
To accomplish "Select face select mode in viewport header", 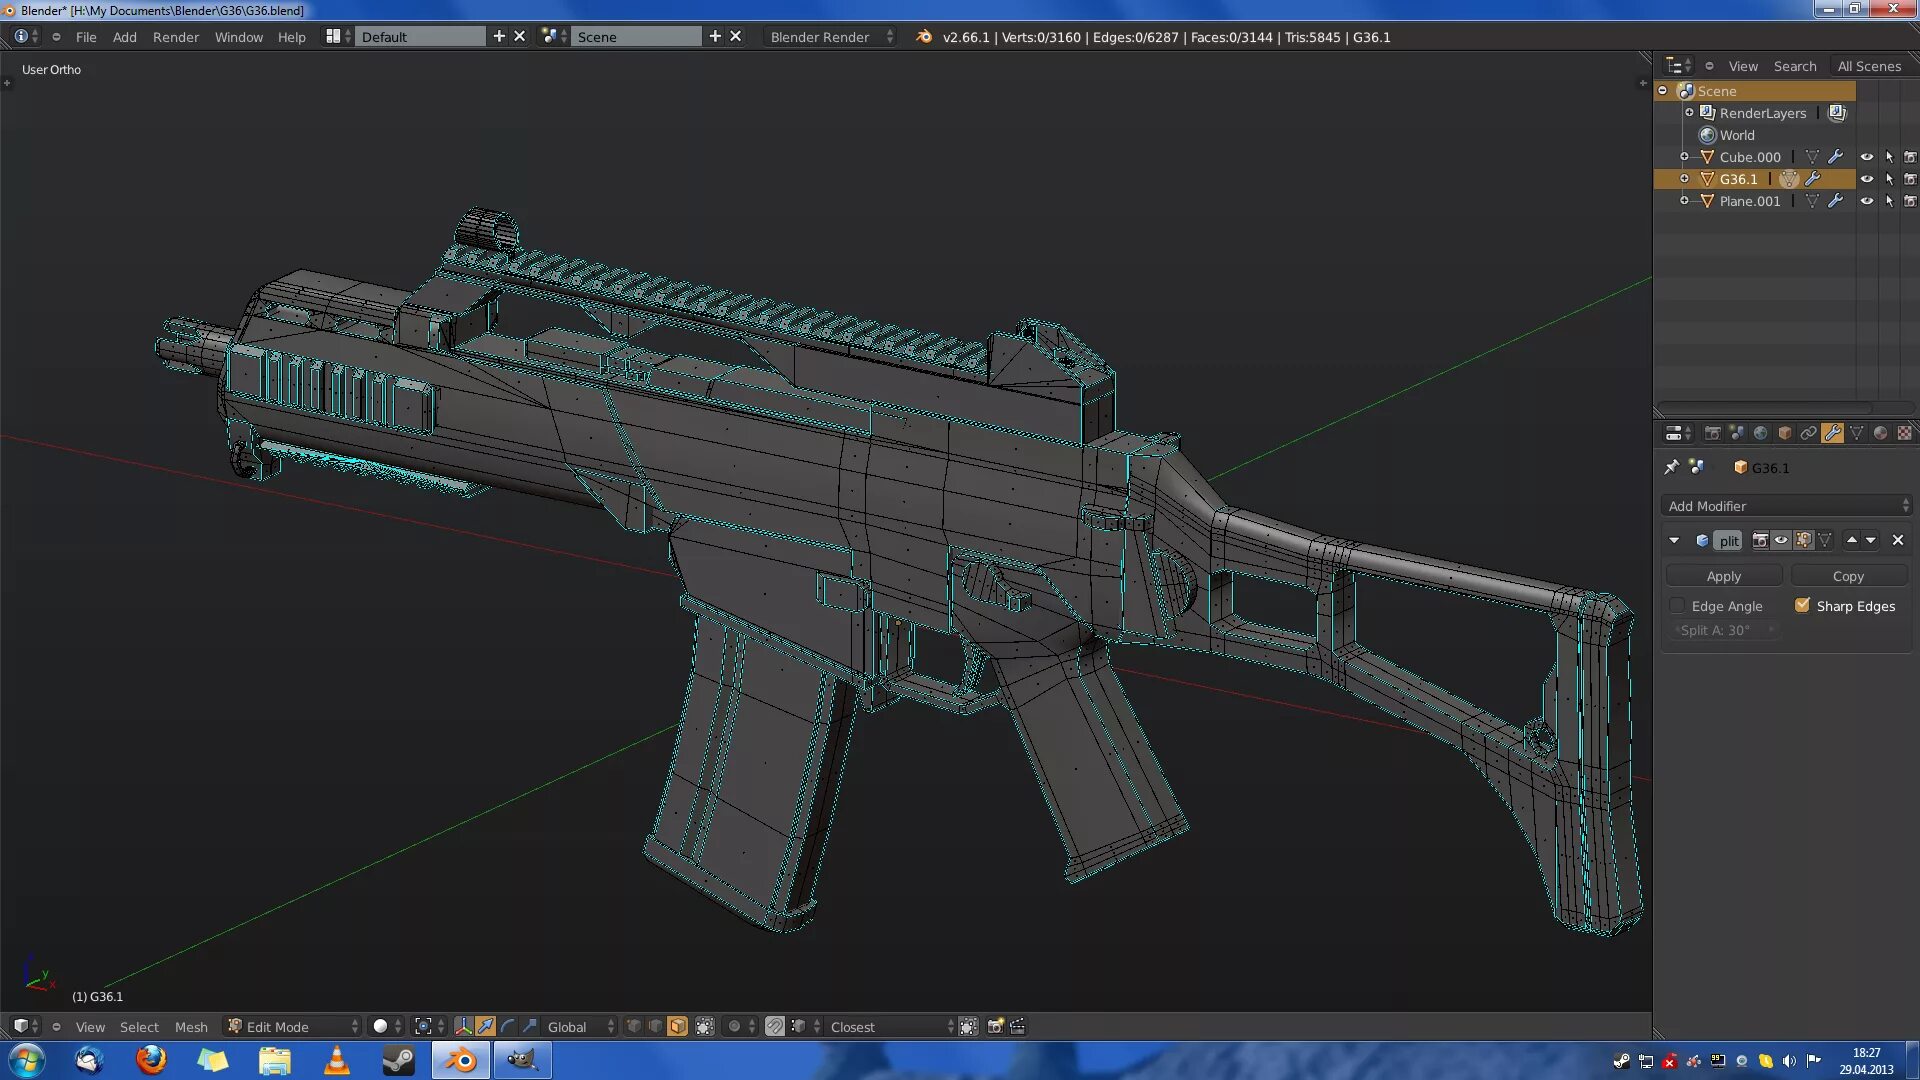I will click(x=678, y=1026).
